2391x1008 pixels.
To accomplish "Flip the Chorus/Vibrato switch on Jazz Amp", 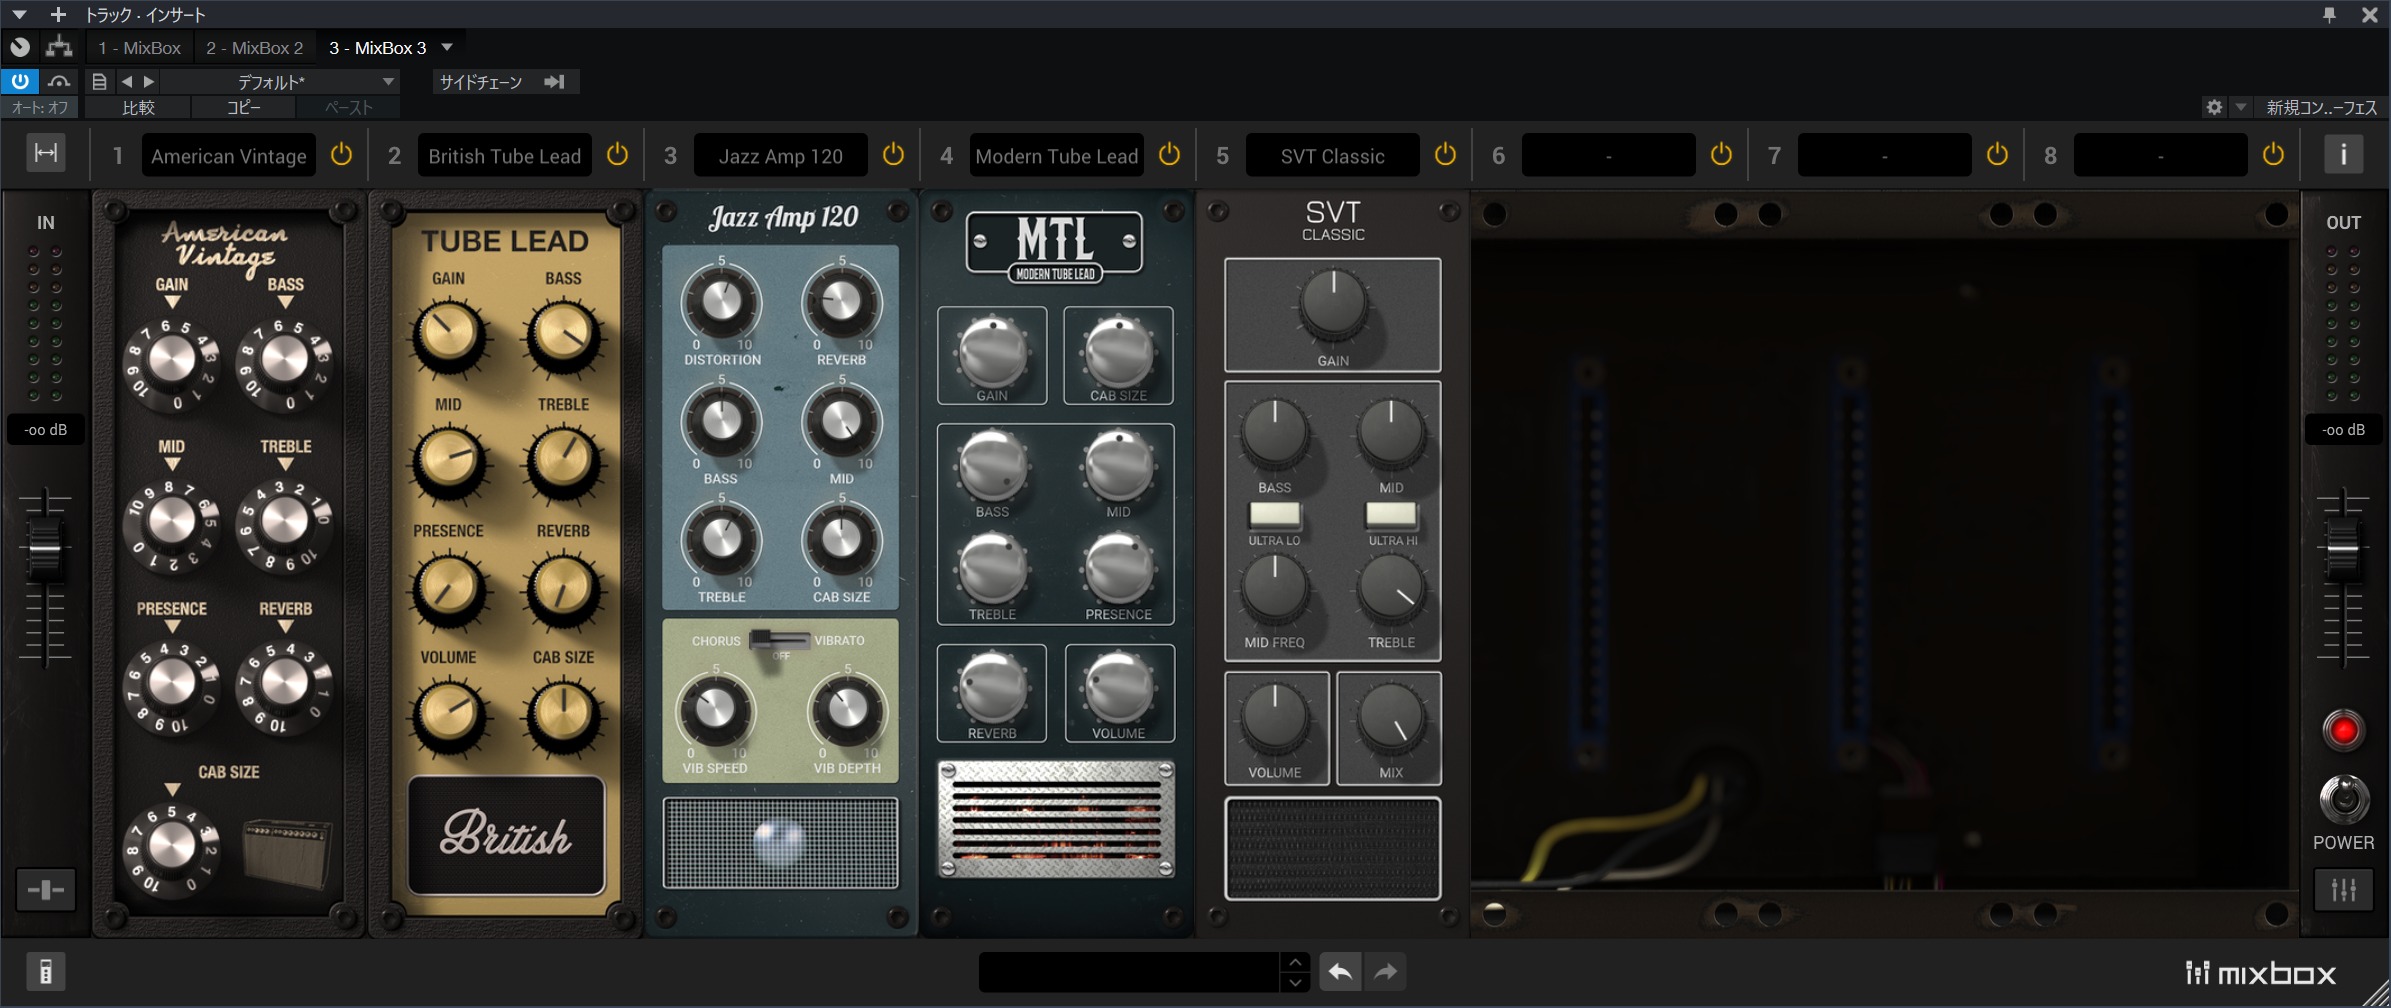I will click(x=779, y=640).
